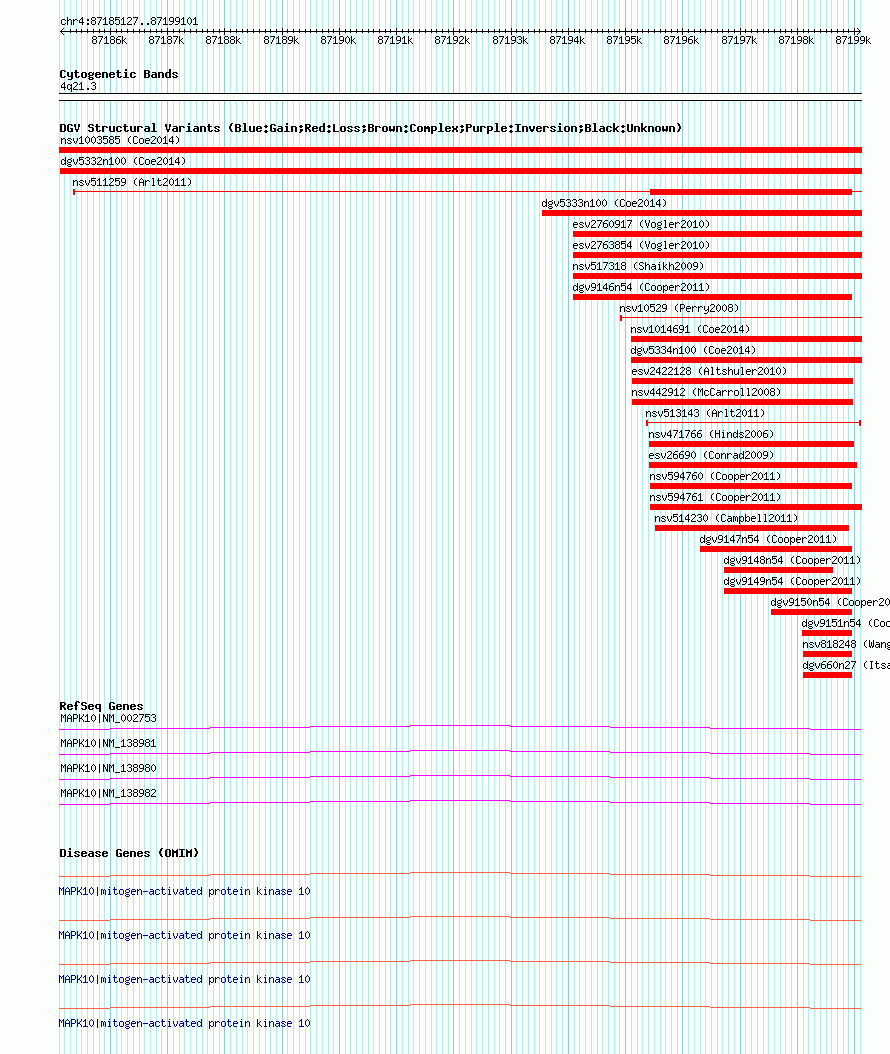
Task: Click esv26690 (Conrad2009) label
Action: click(x=711, y=455)
